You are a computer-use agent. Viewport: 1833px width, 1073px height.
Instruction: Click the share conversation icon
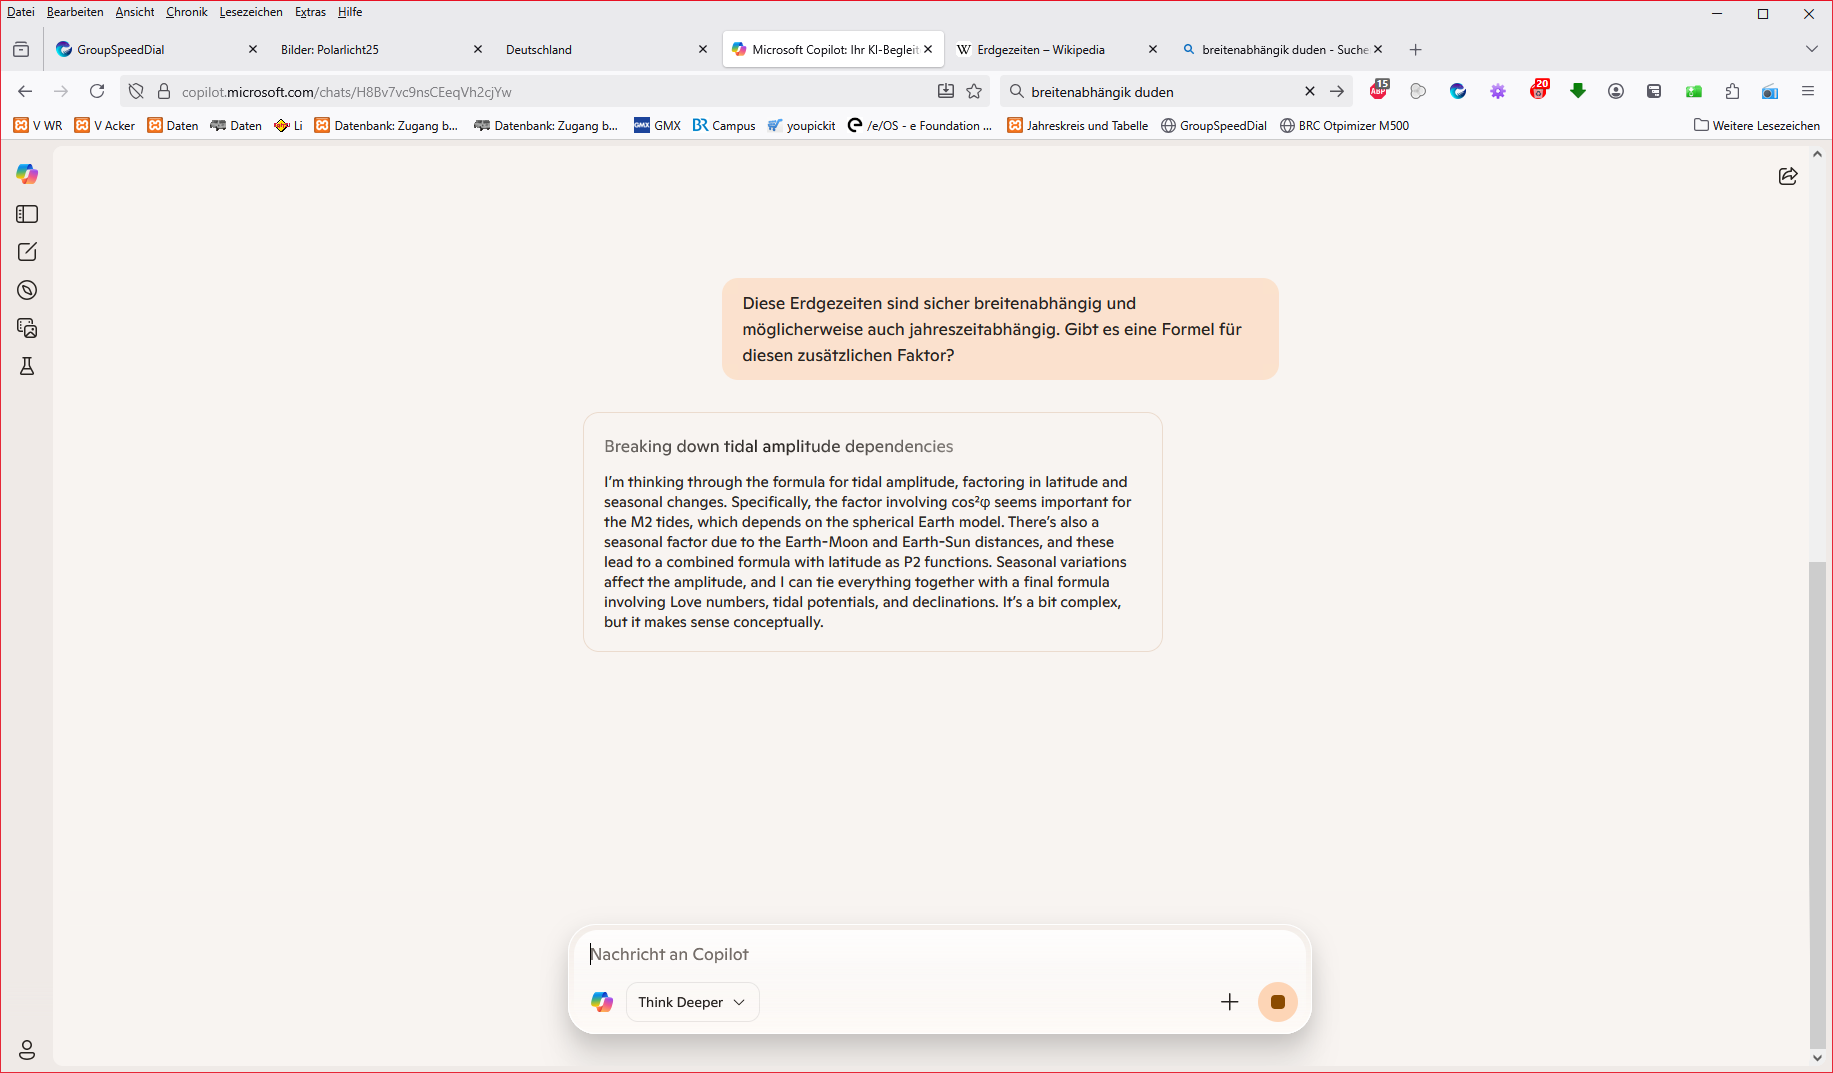click(x=1788, y=177)
